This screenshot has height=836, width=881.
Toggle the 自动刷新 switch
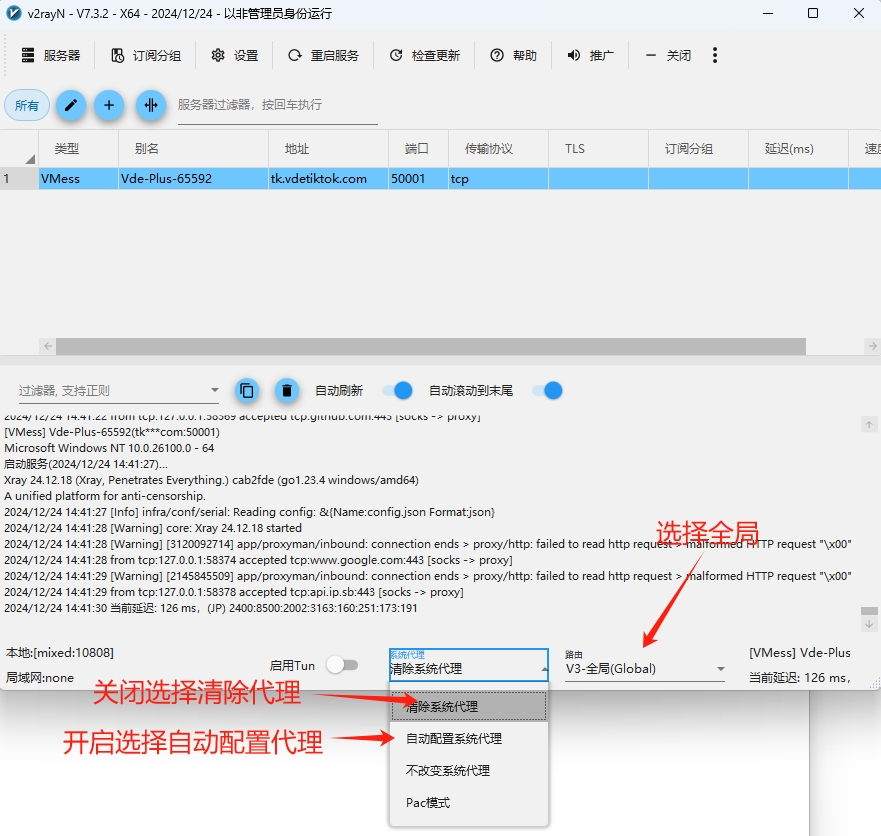(x=397, y=391)
